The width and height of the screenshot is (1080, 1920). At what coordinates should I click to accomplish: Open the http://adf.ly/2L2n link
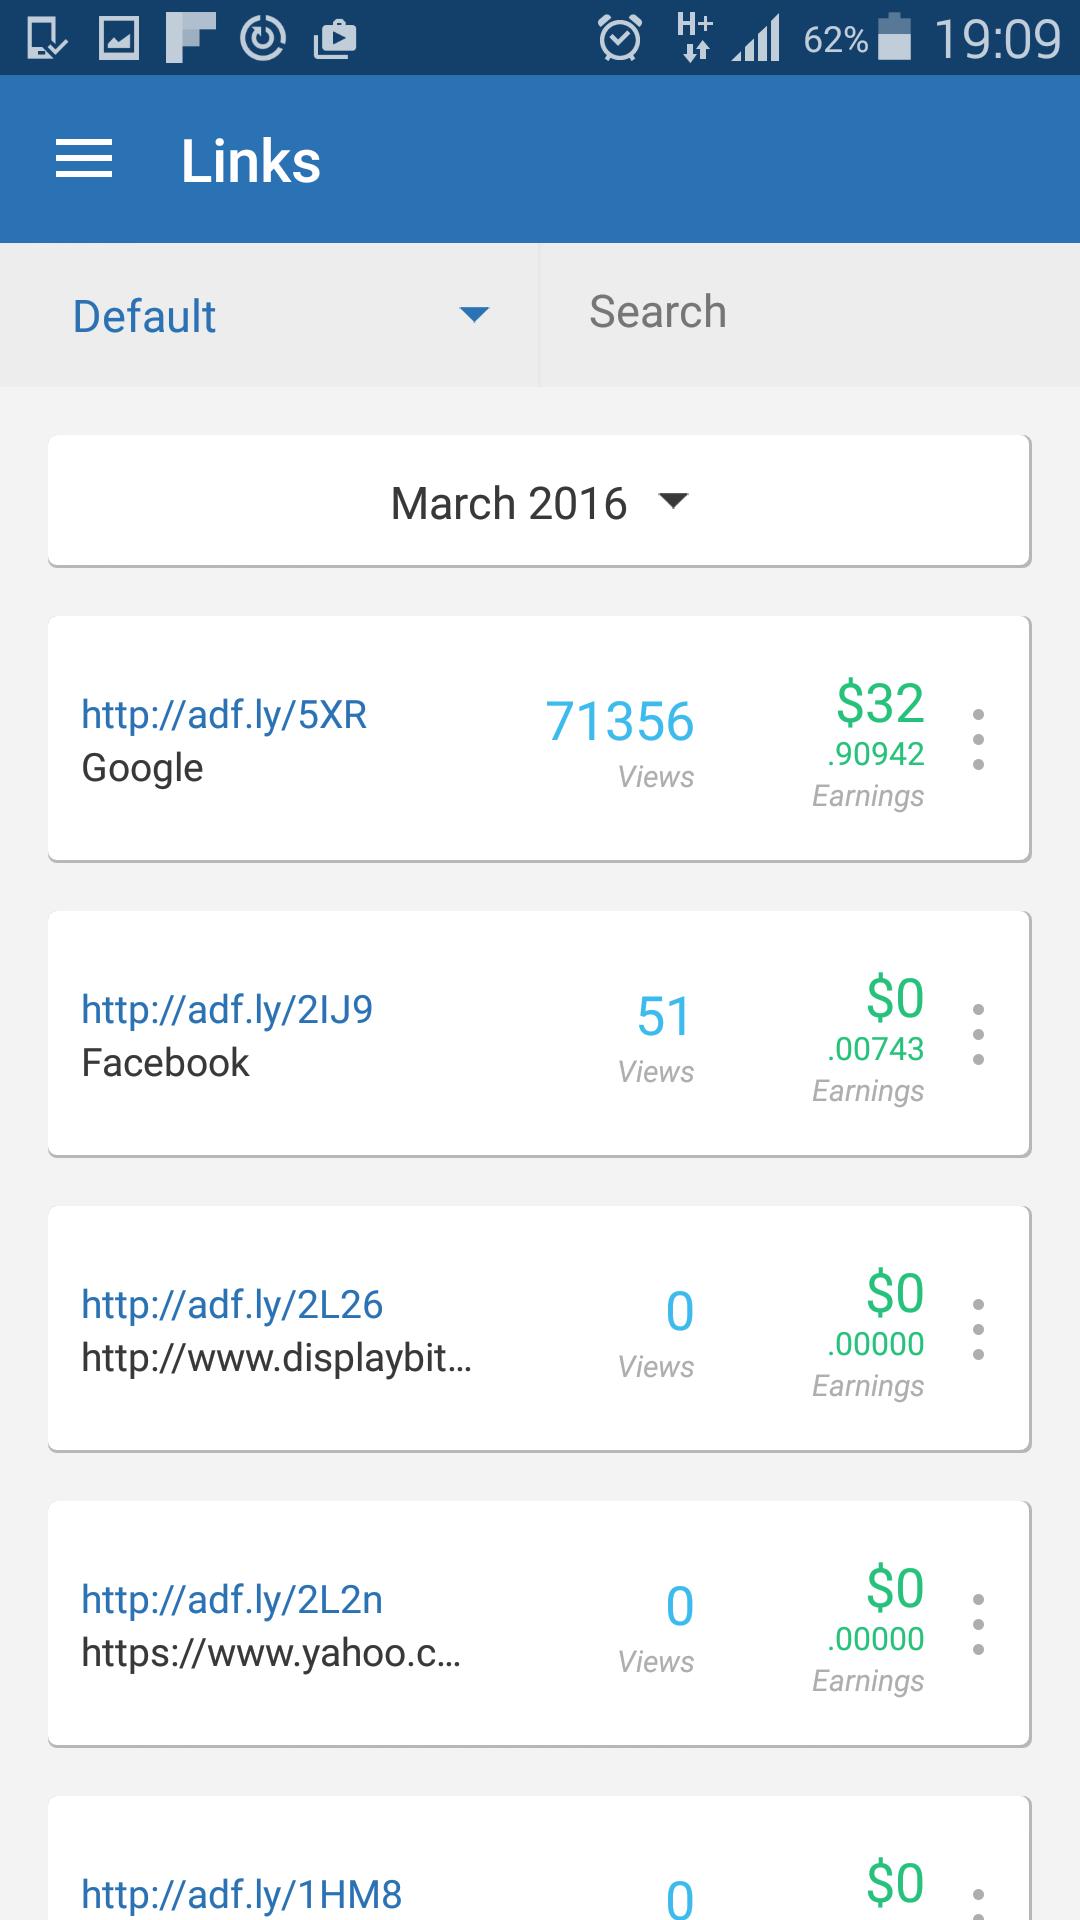pyautogui.click(x=232, y=1600)
